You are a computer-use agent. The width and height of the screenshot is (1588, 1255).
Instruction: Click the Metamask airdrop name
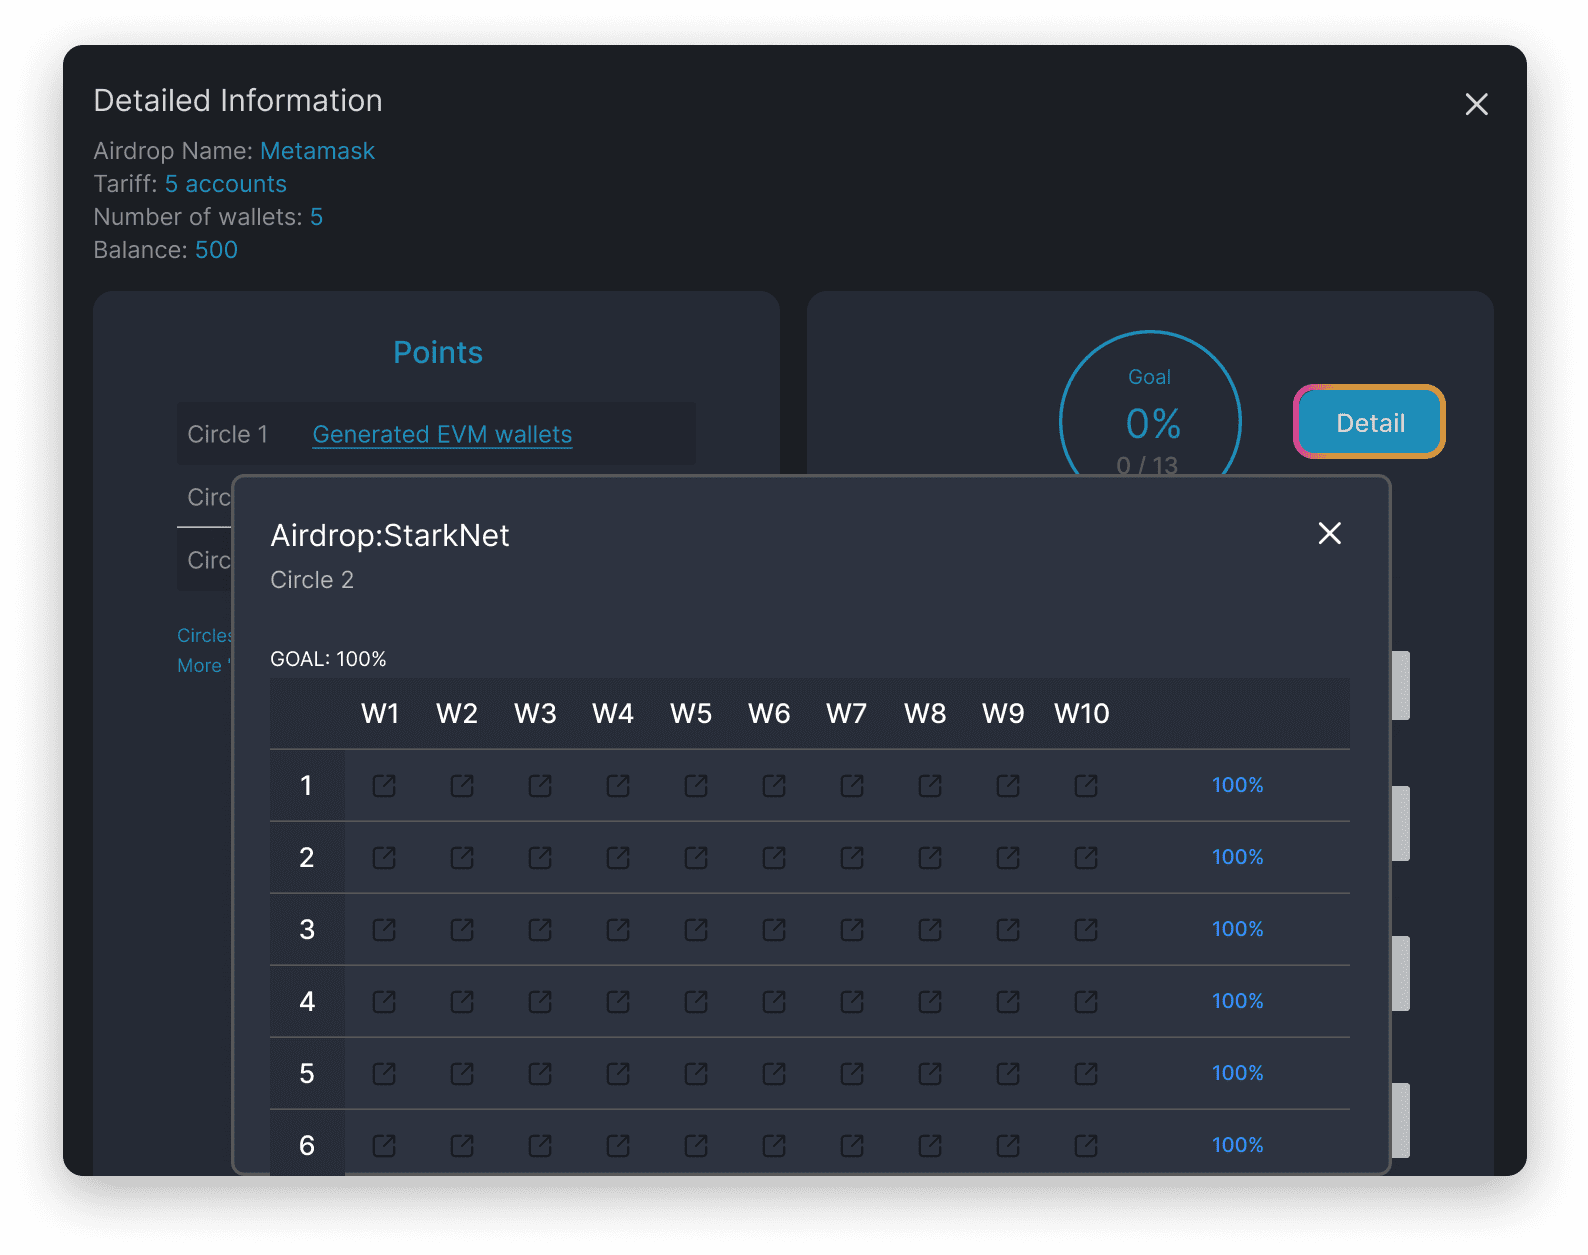tap(317, 151)
